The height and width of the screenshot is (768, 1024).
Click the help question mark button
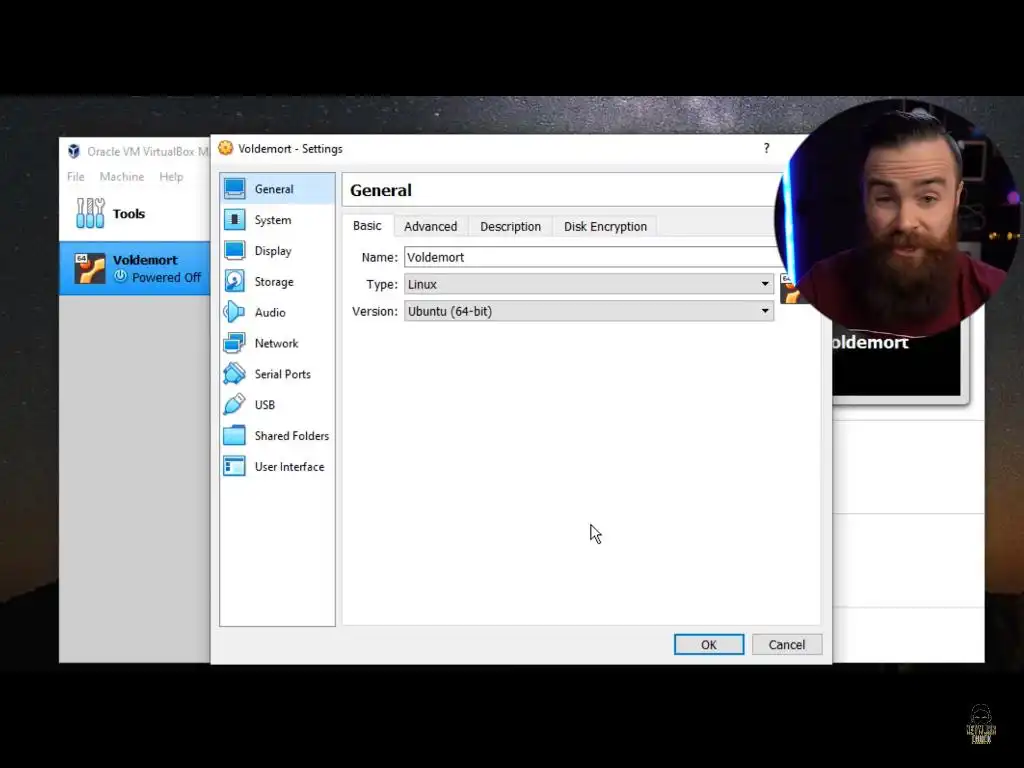(x=767, y=148)
